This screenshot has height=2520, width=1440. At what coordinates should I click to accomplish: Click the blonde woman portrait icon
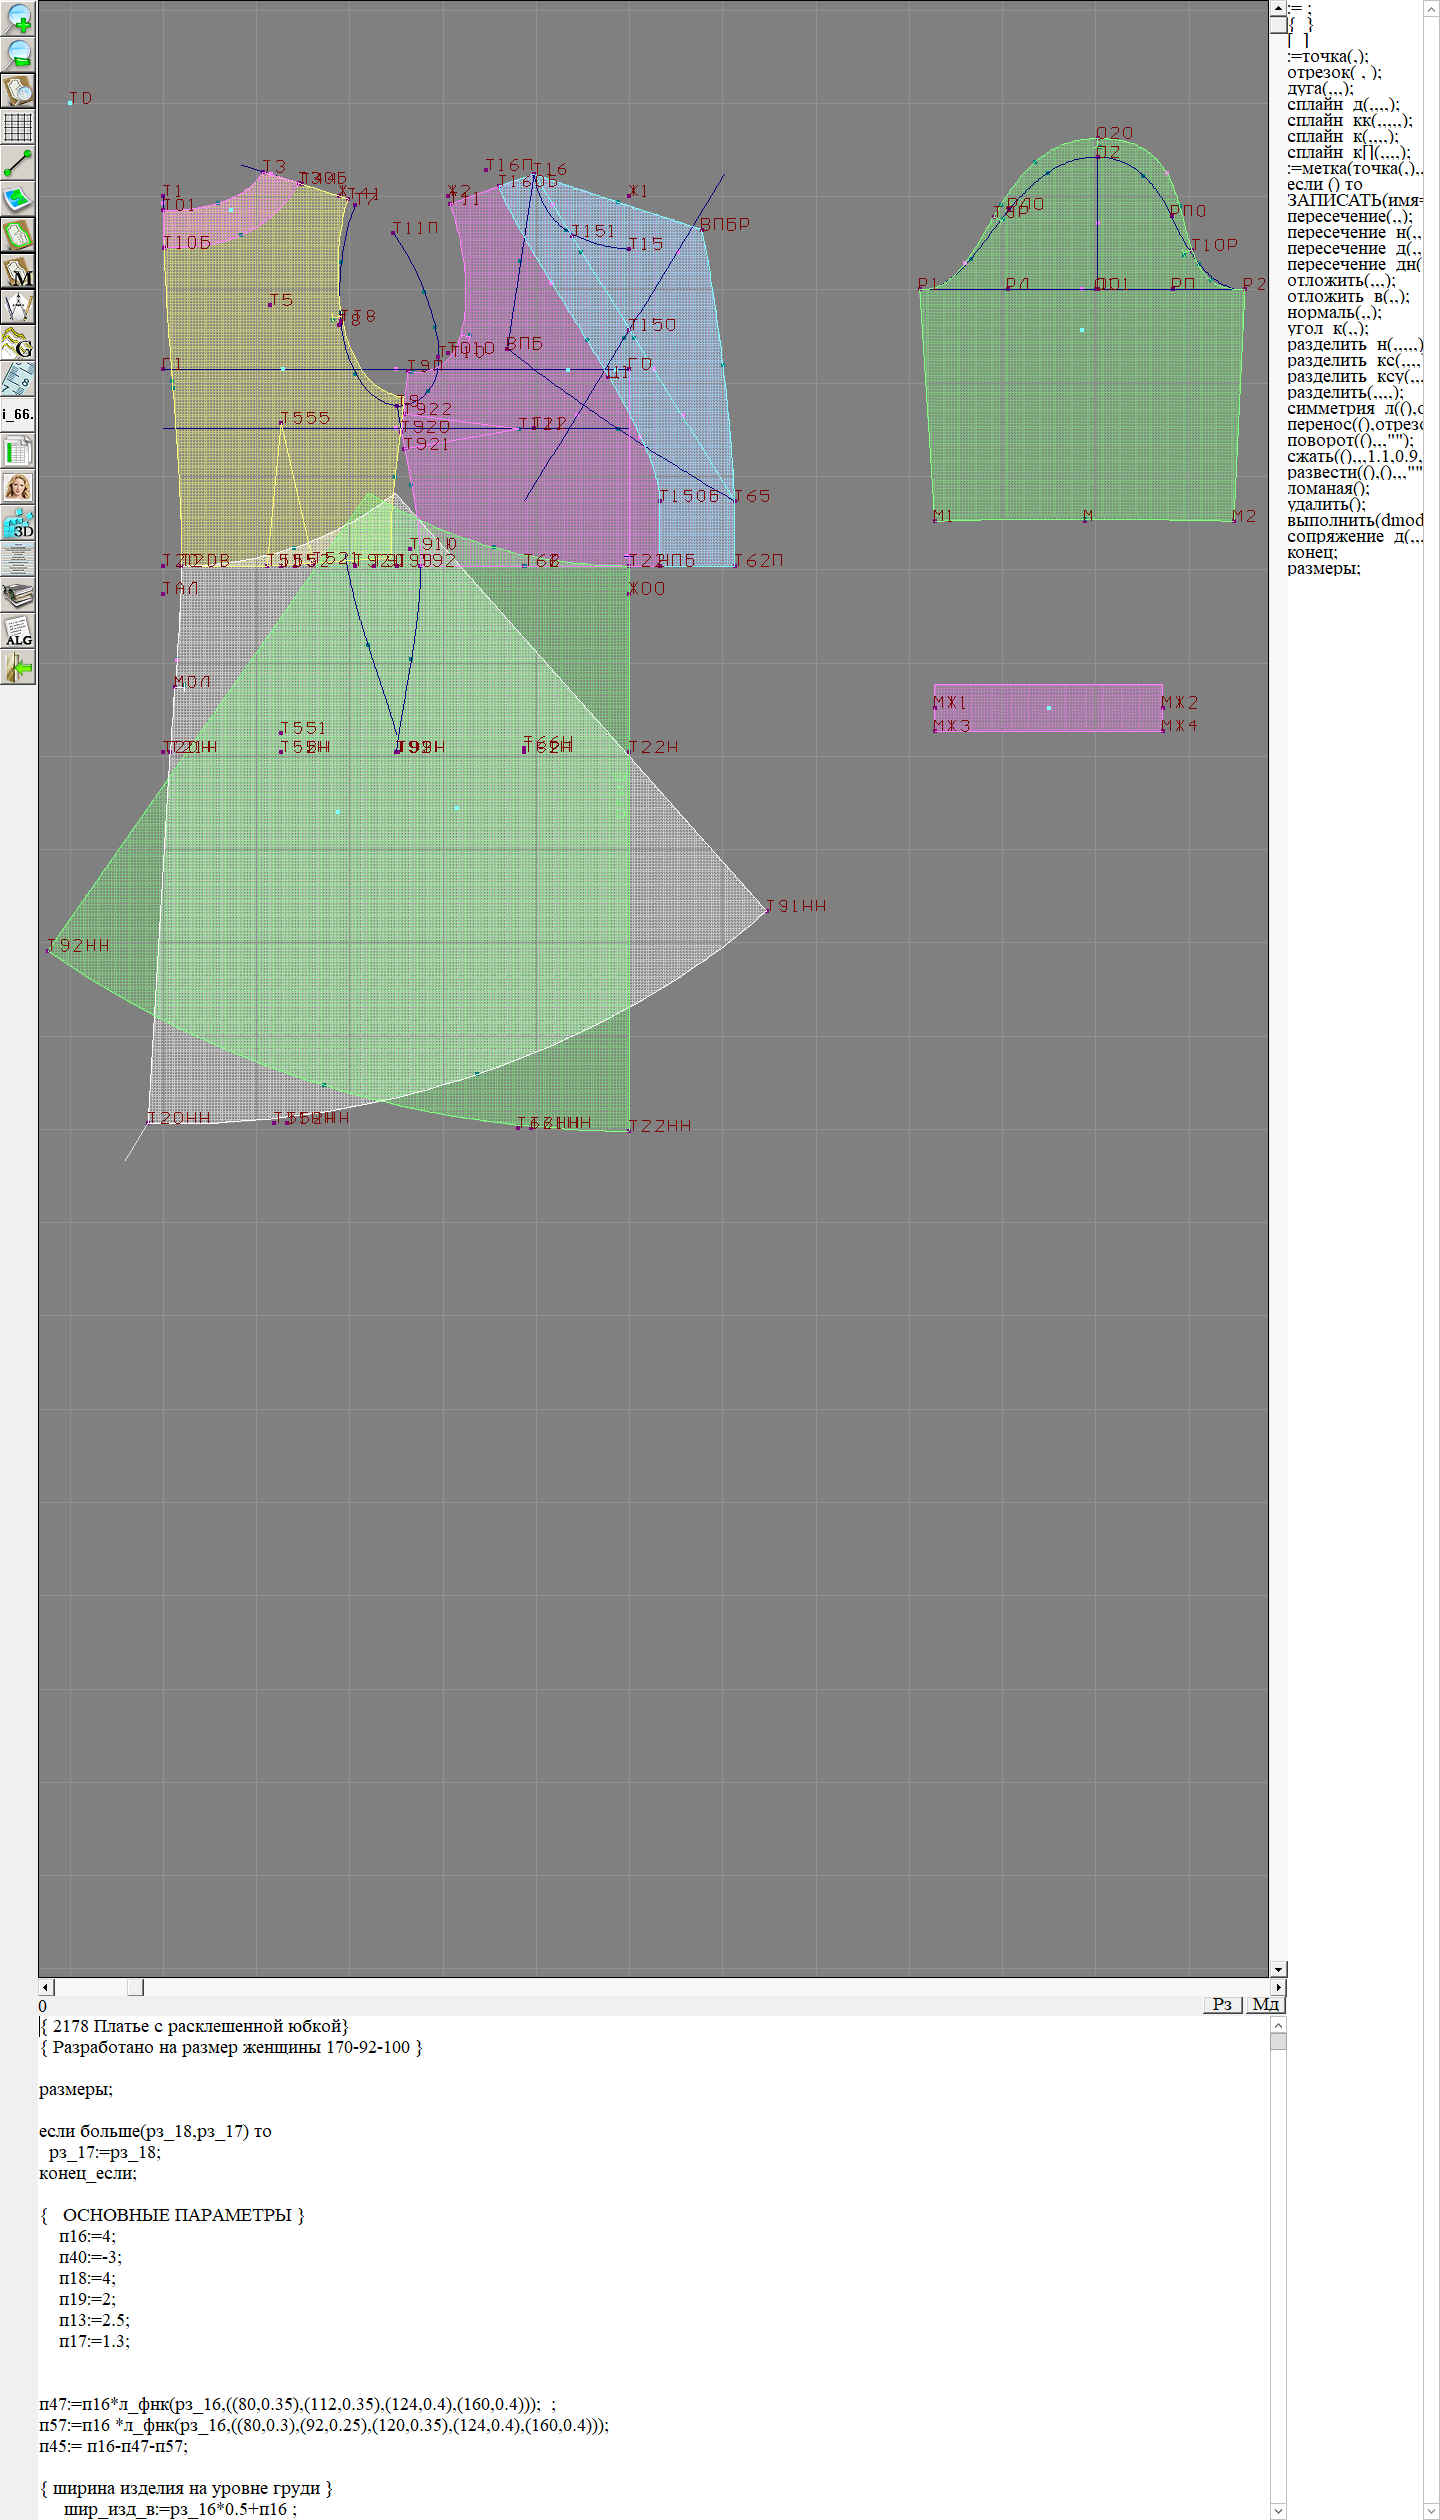click(x=18, y=487)
